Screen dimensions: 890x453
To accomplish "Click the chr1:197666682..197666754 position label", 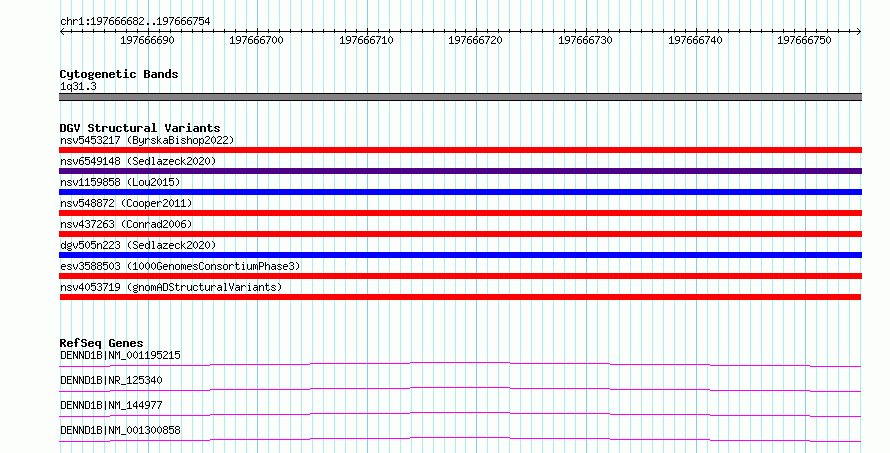I will pos(135,22).
